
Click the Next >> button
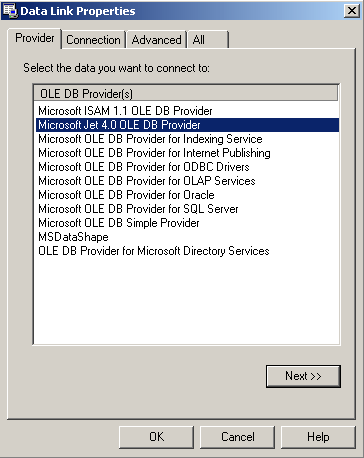pyautogui.click(x=303, y=376)
